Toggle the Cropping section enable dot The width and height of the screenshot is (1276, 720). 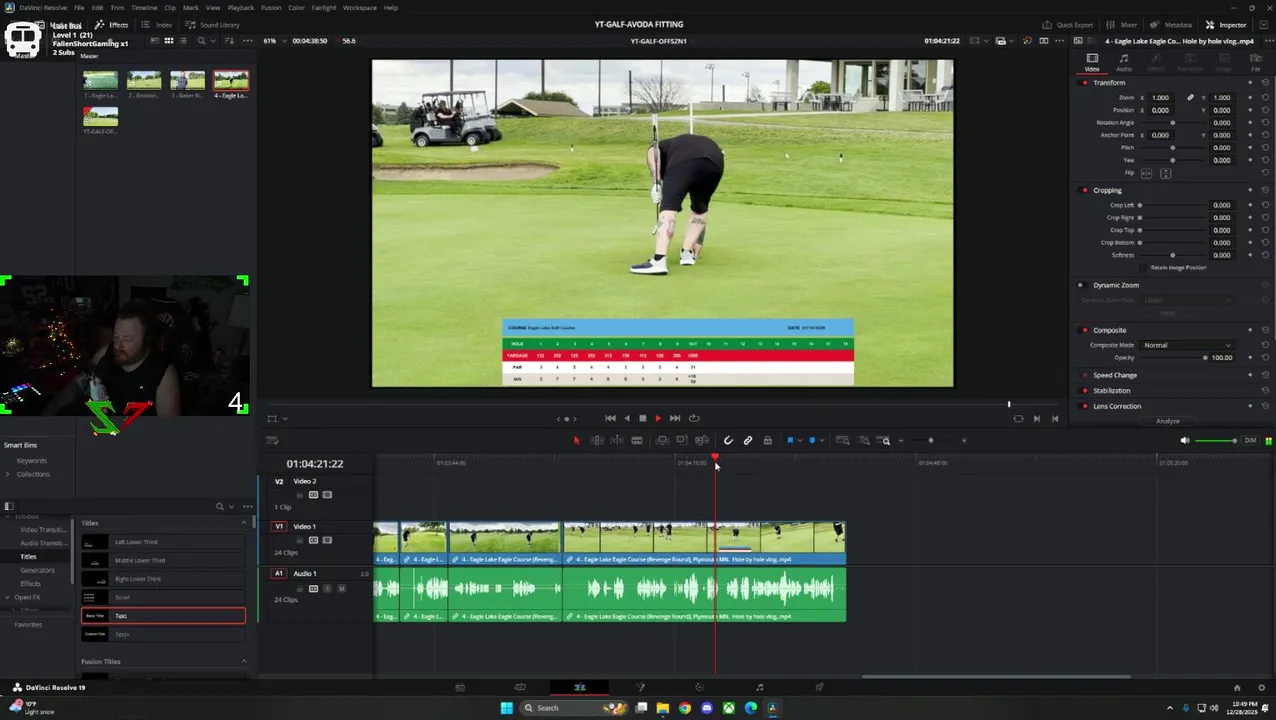point(1085,190)
